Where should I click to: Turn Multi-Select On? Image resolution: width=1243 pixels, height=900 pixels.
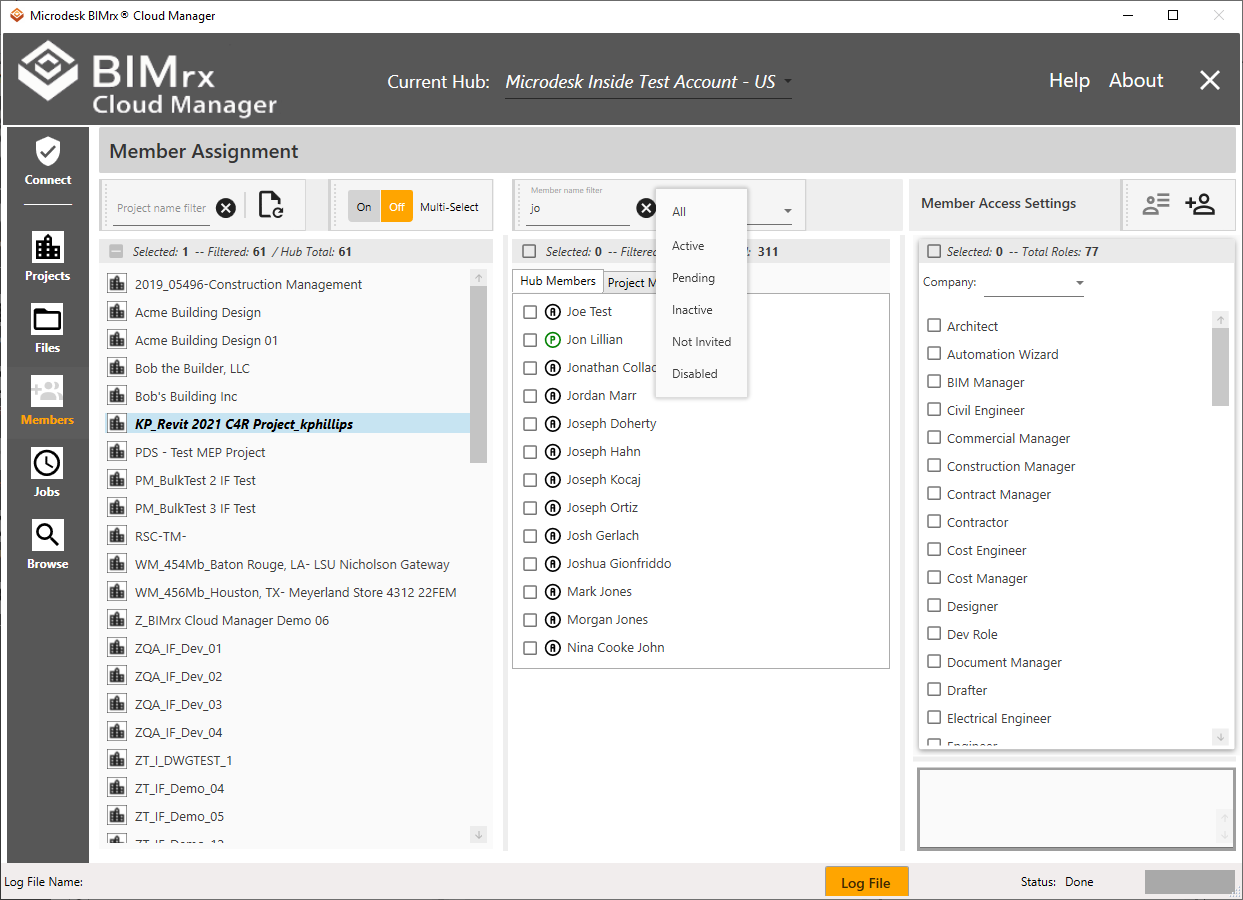364,207
